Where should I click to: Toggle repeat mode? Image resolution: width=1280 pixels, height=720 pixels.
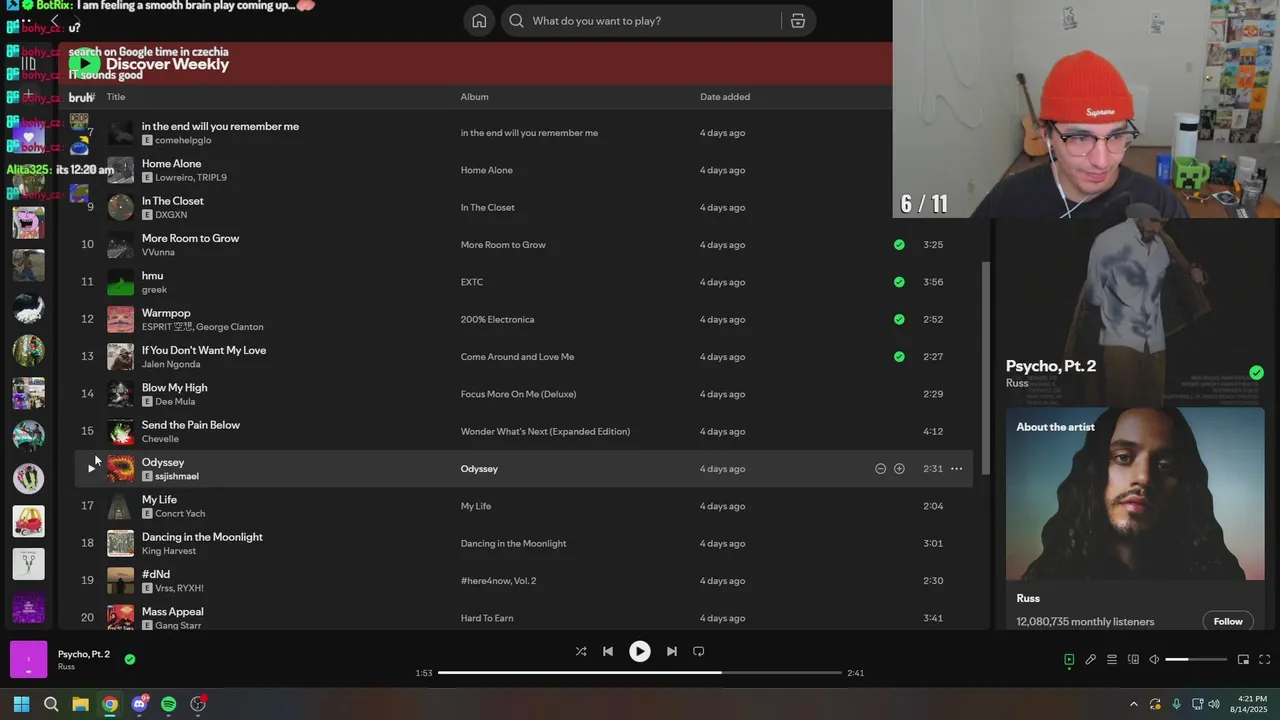(699, 651)
